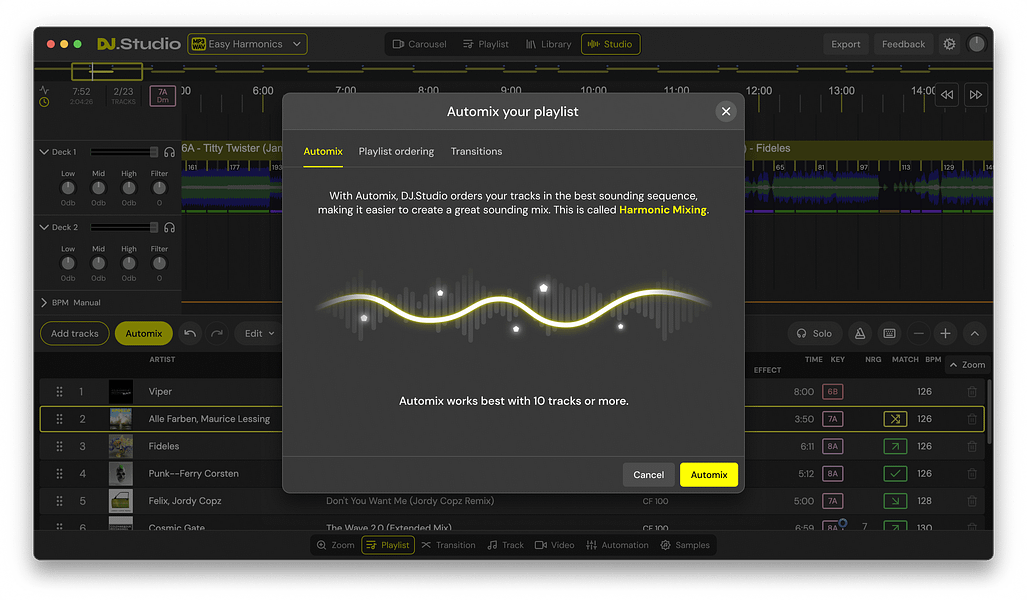Select the metronome icon near Solo

(x=859, y=333)
